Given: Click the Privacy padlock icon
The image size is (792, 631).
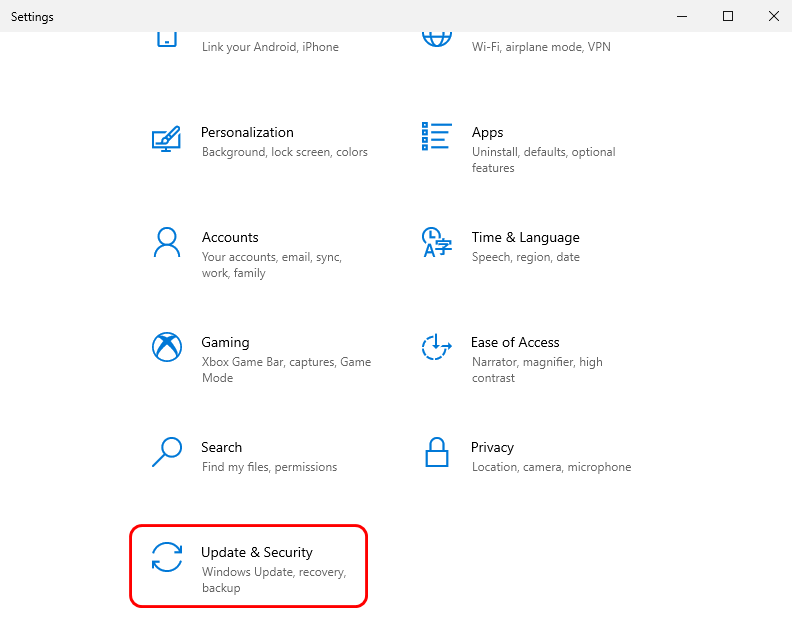Looking at the screenshot, I should click(436, 452).
